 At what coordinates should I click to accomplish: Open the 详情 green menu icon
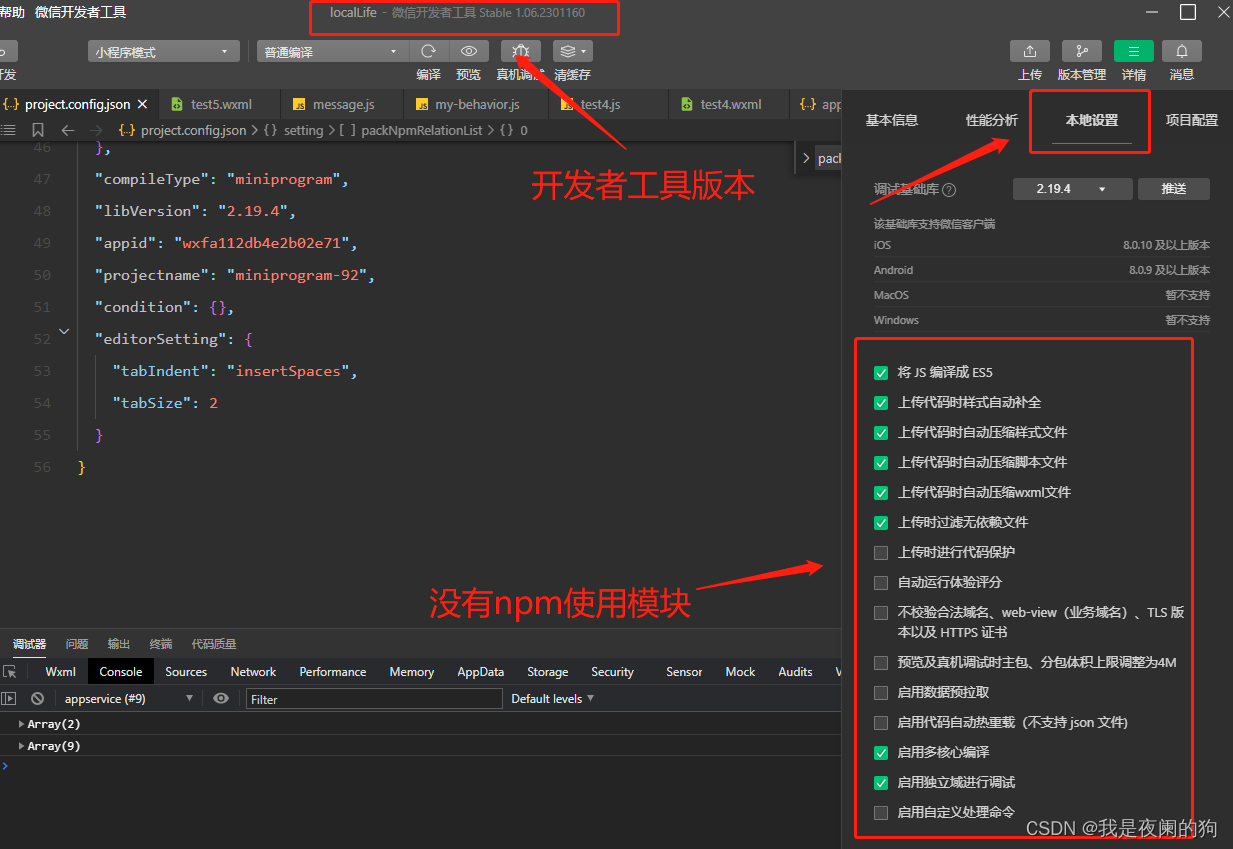pyautogui.click(x=1134, y=52)
